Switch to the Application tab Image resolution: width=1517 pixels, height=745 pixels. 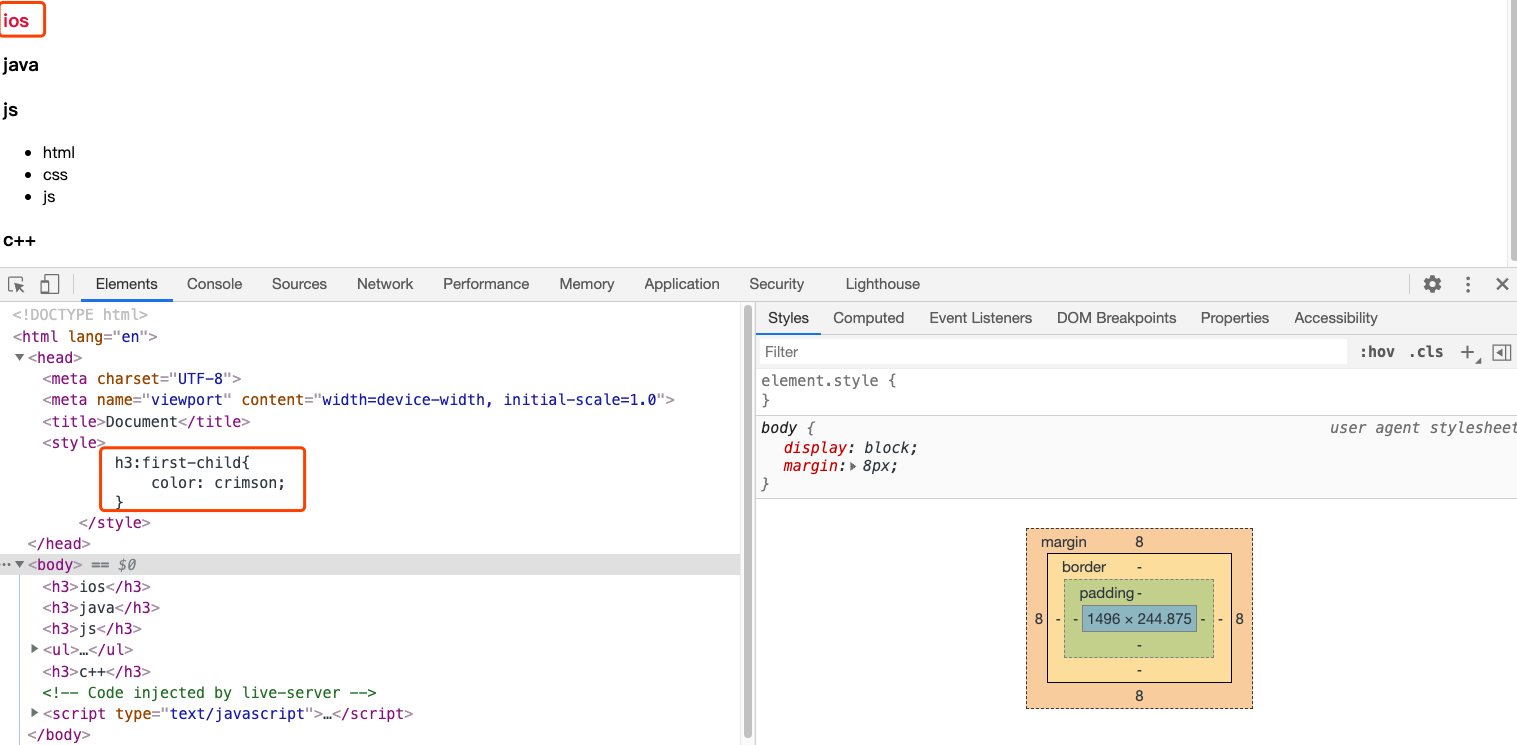click(x=682, y=284)
